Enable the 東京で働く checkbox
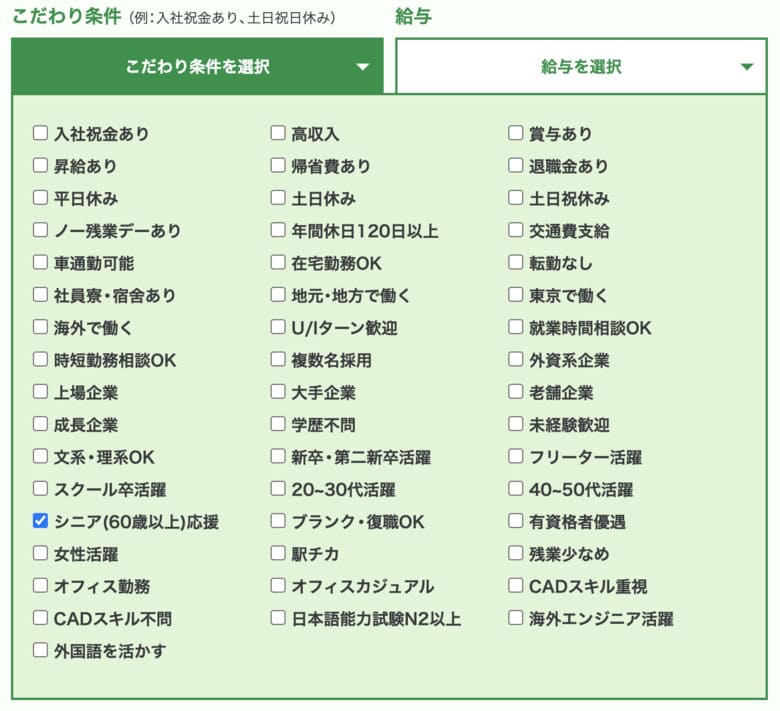 coord(515,295)
